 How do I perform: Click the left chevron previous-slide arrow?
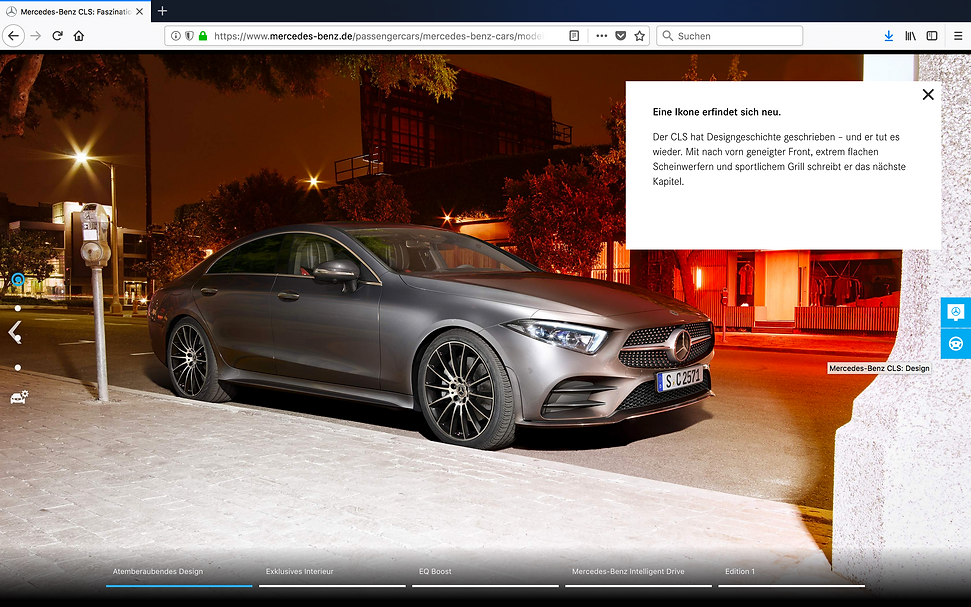(15, 331)
